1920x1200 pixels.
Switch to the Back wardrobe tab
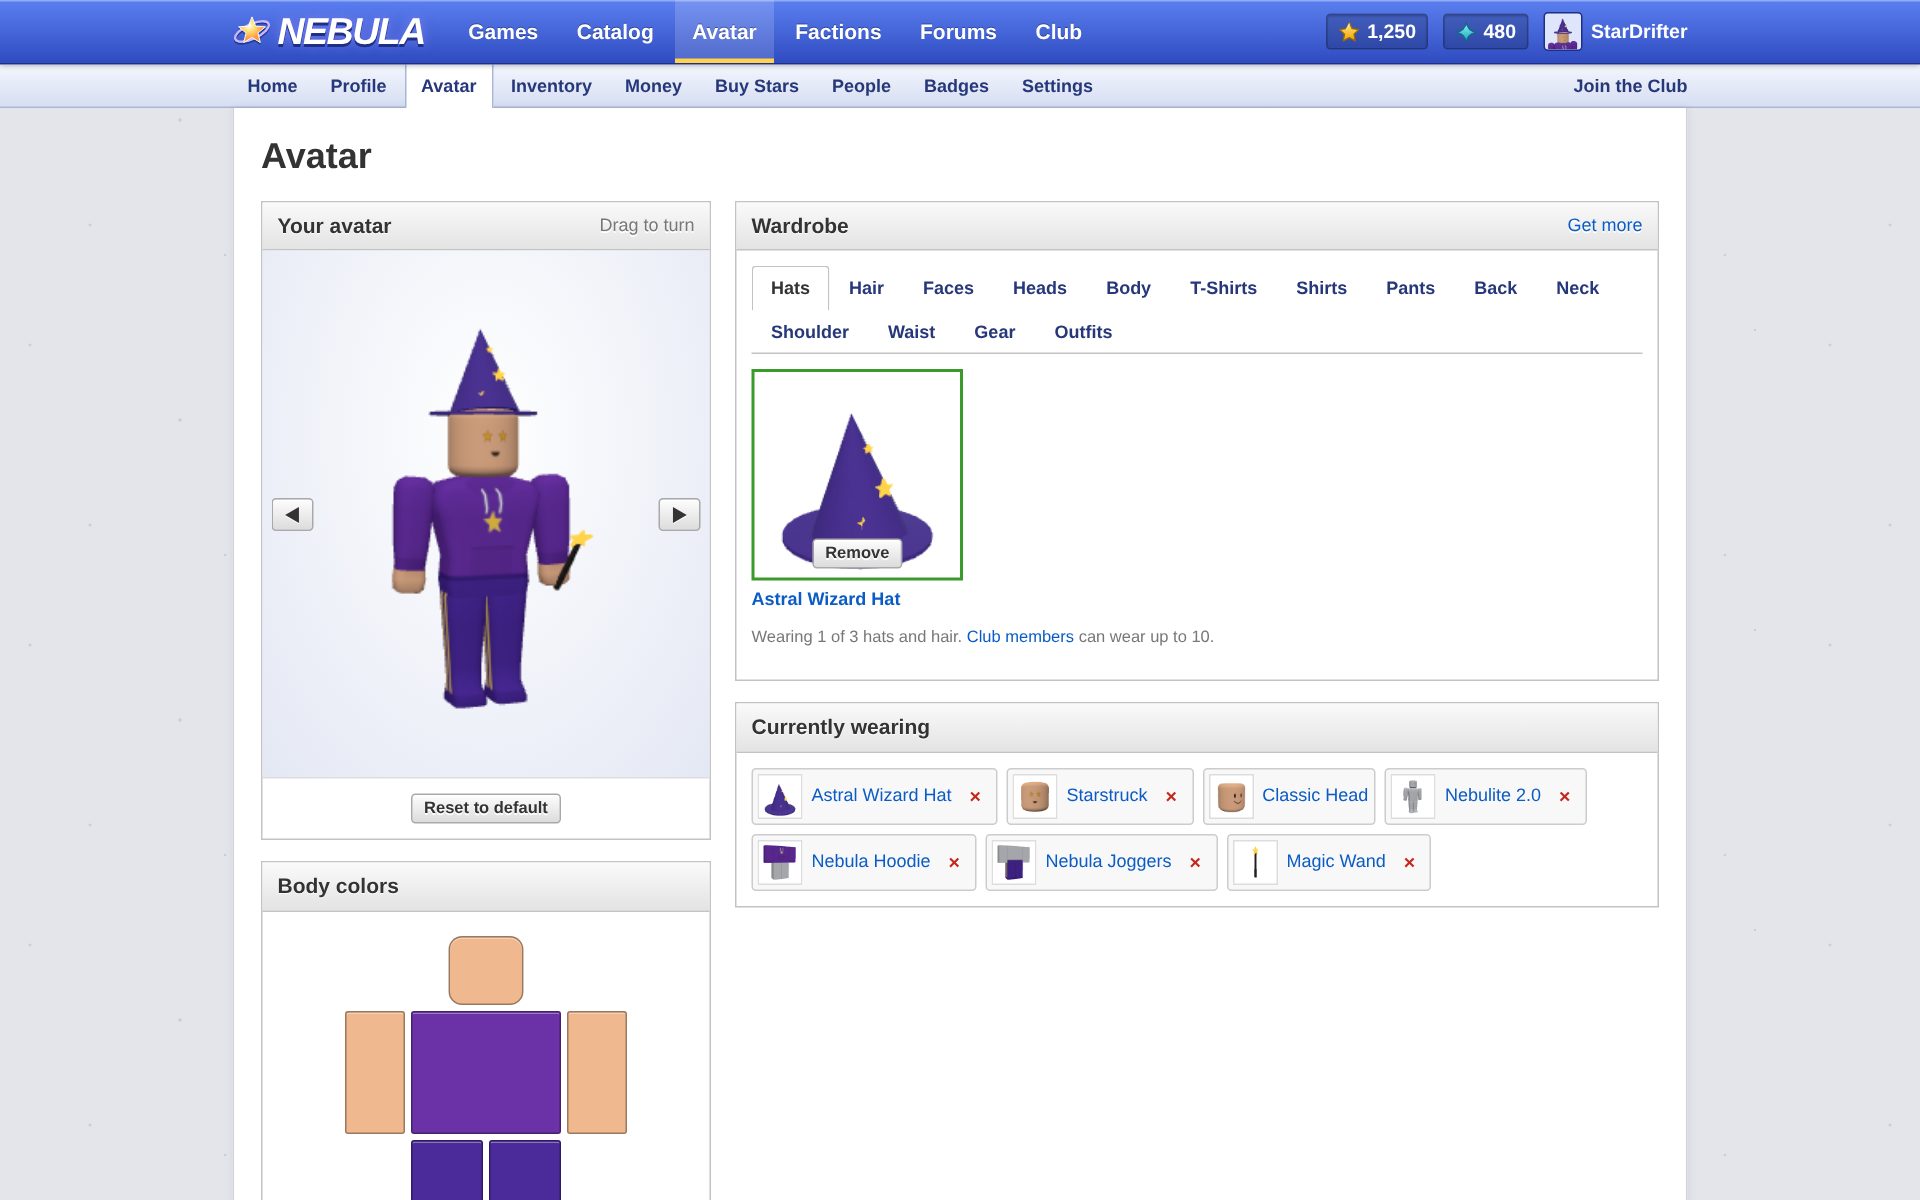[1495, 288]
